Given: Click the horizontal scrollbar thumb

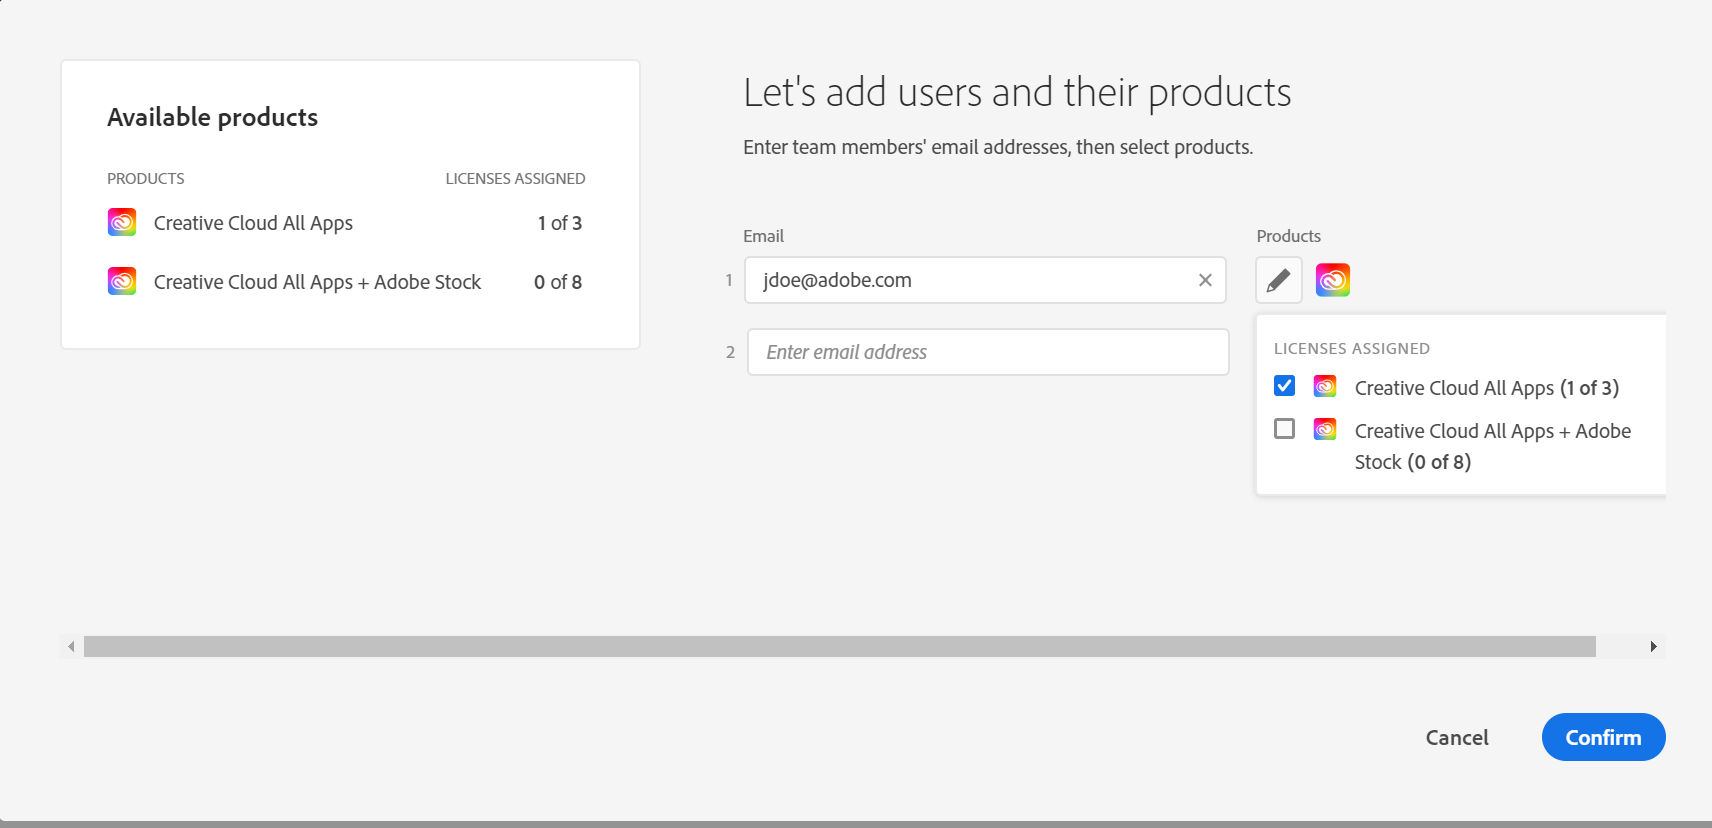Looking at the screenshot, I should pos(840,647).
